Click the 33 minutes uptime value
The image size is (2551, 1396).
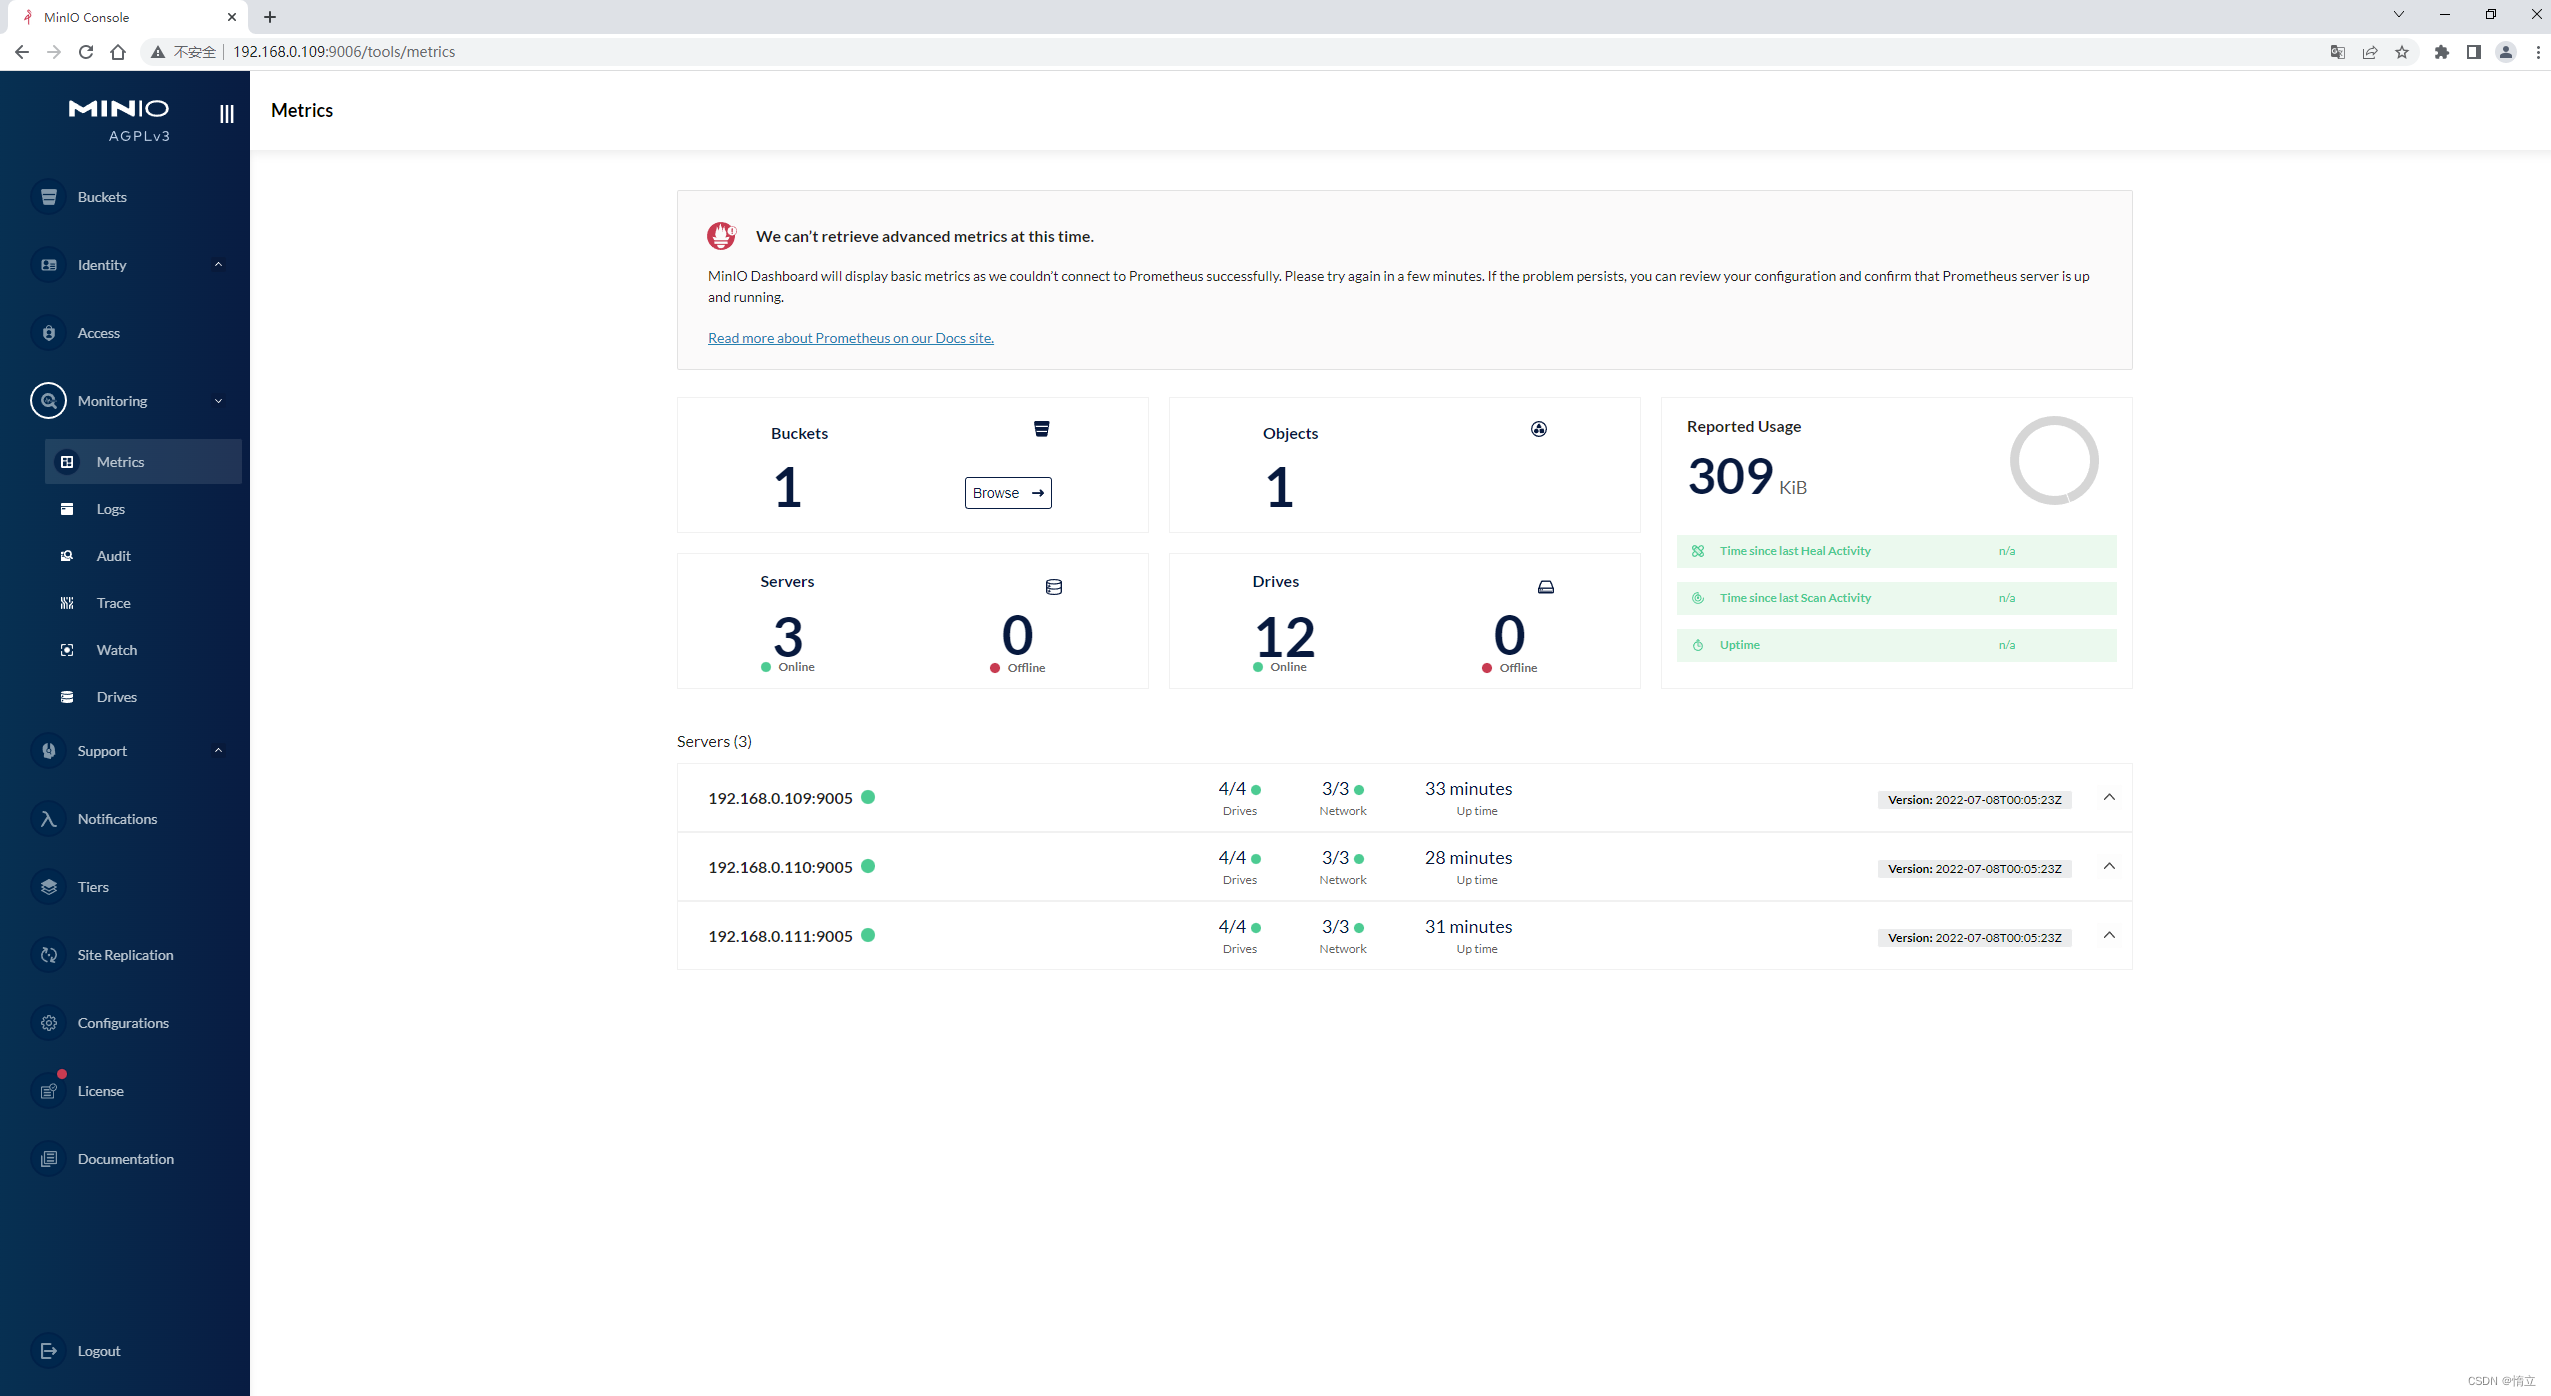click(1468, 789)
